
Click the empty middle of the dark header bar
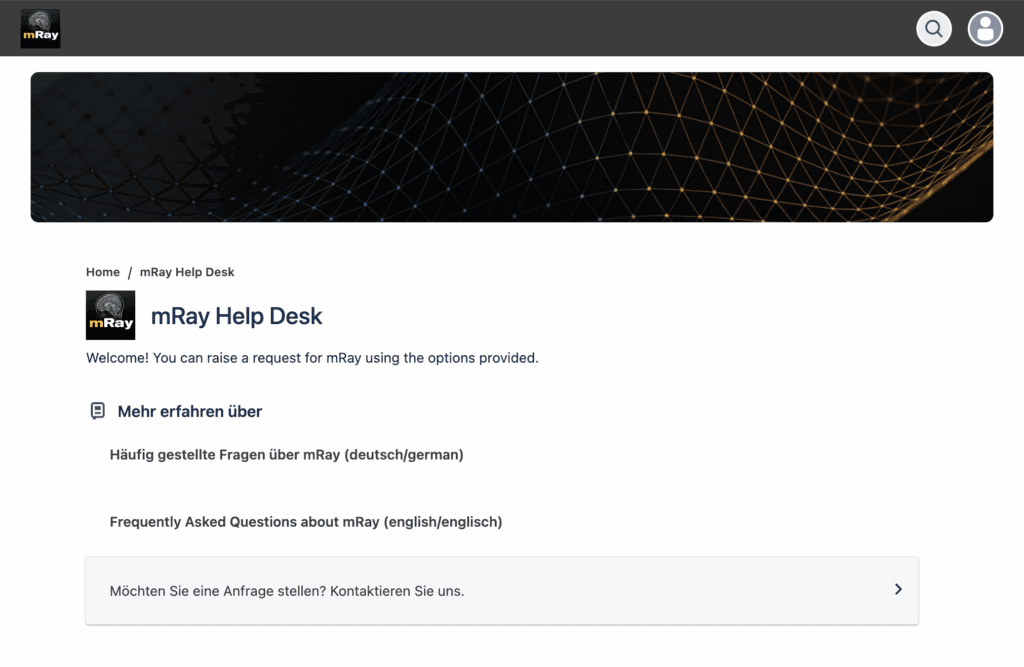[480, 28]
